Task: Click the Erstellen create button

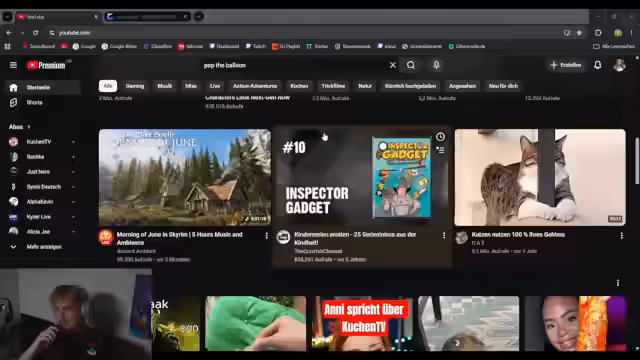Action: click(566, 65)
